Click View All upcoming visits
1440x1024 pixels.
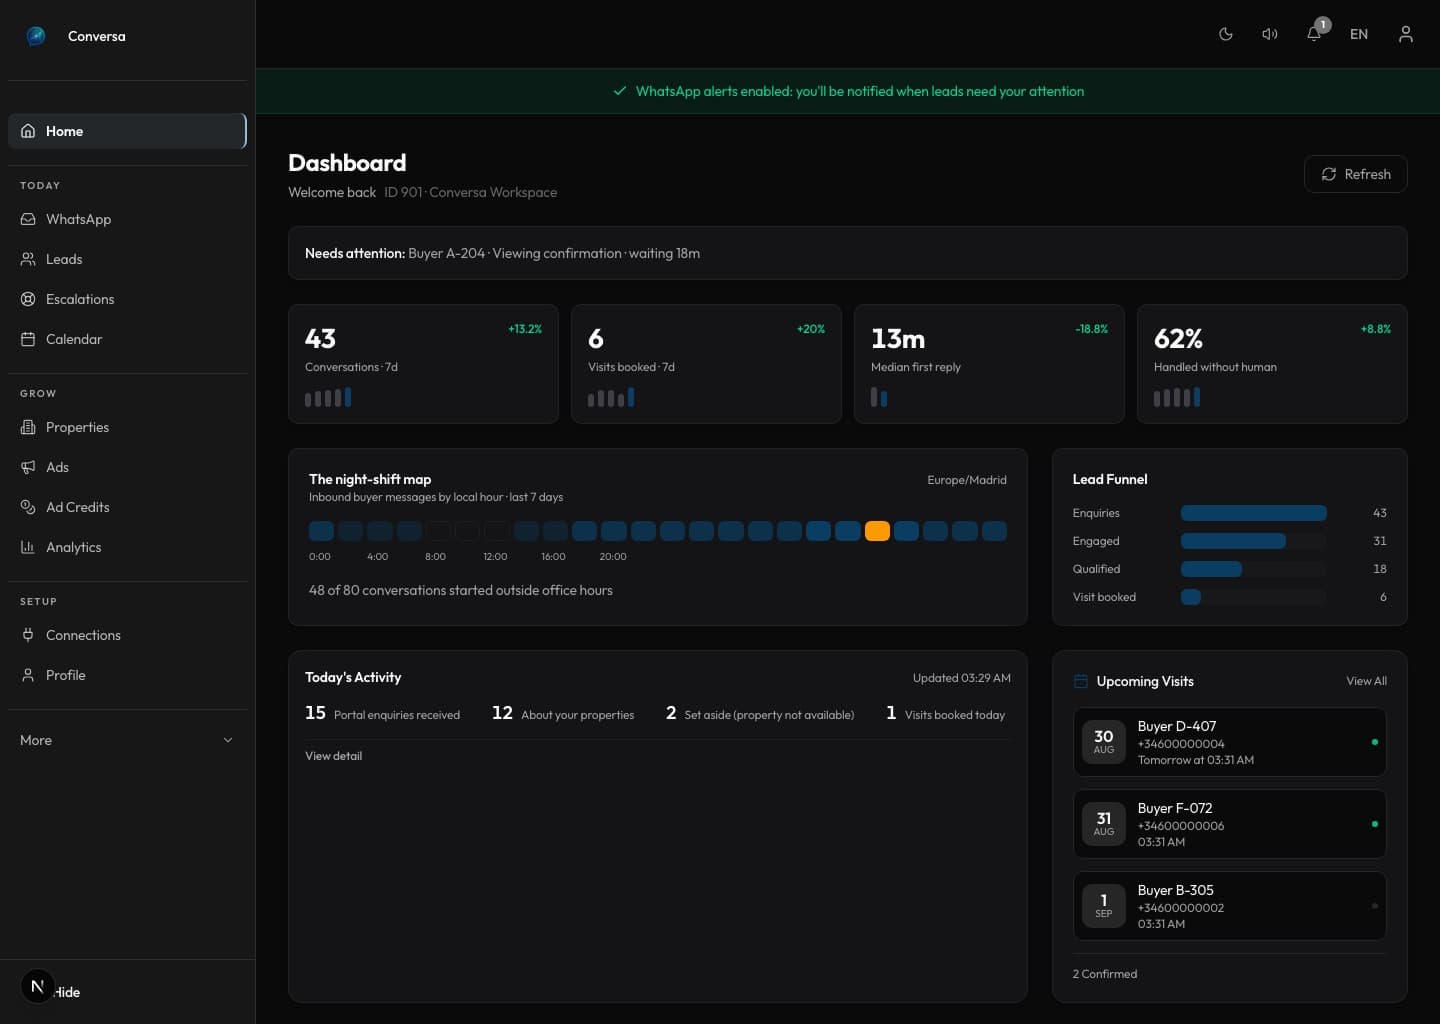(1366, 681)
